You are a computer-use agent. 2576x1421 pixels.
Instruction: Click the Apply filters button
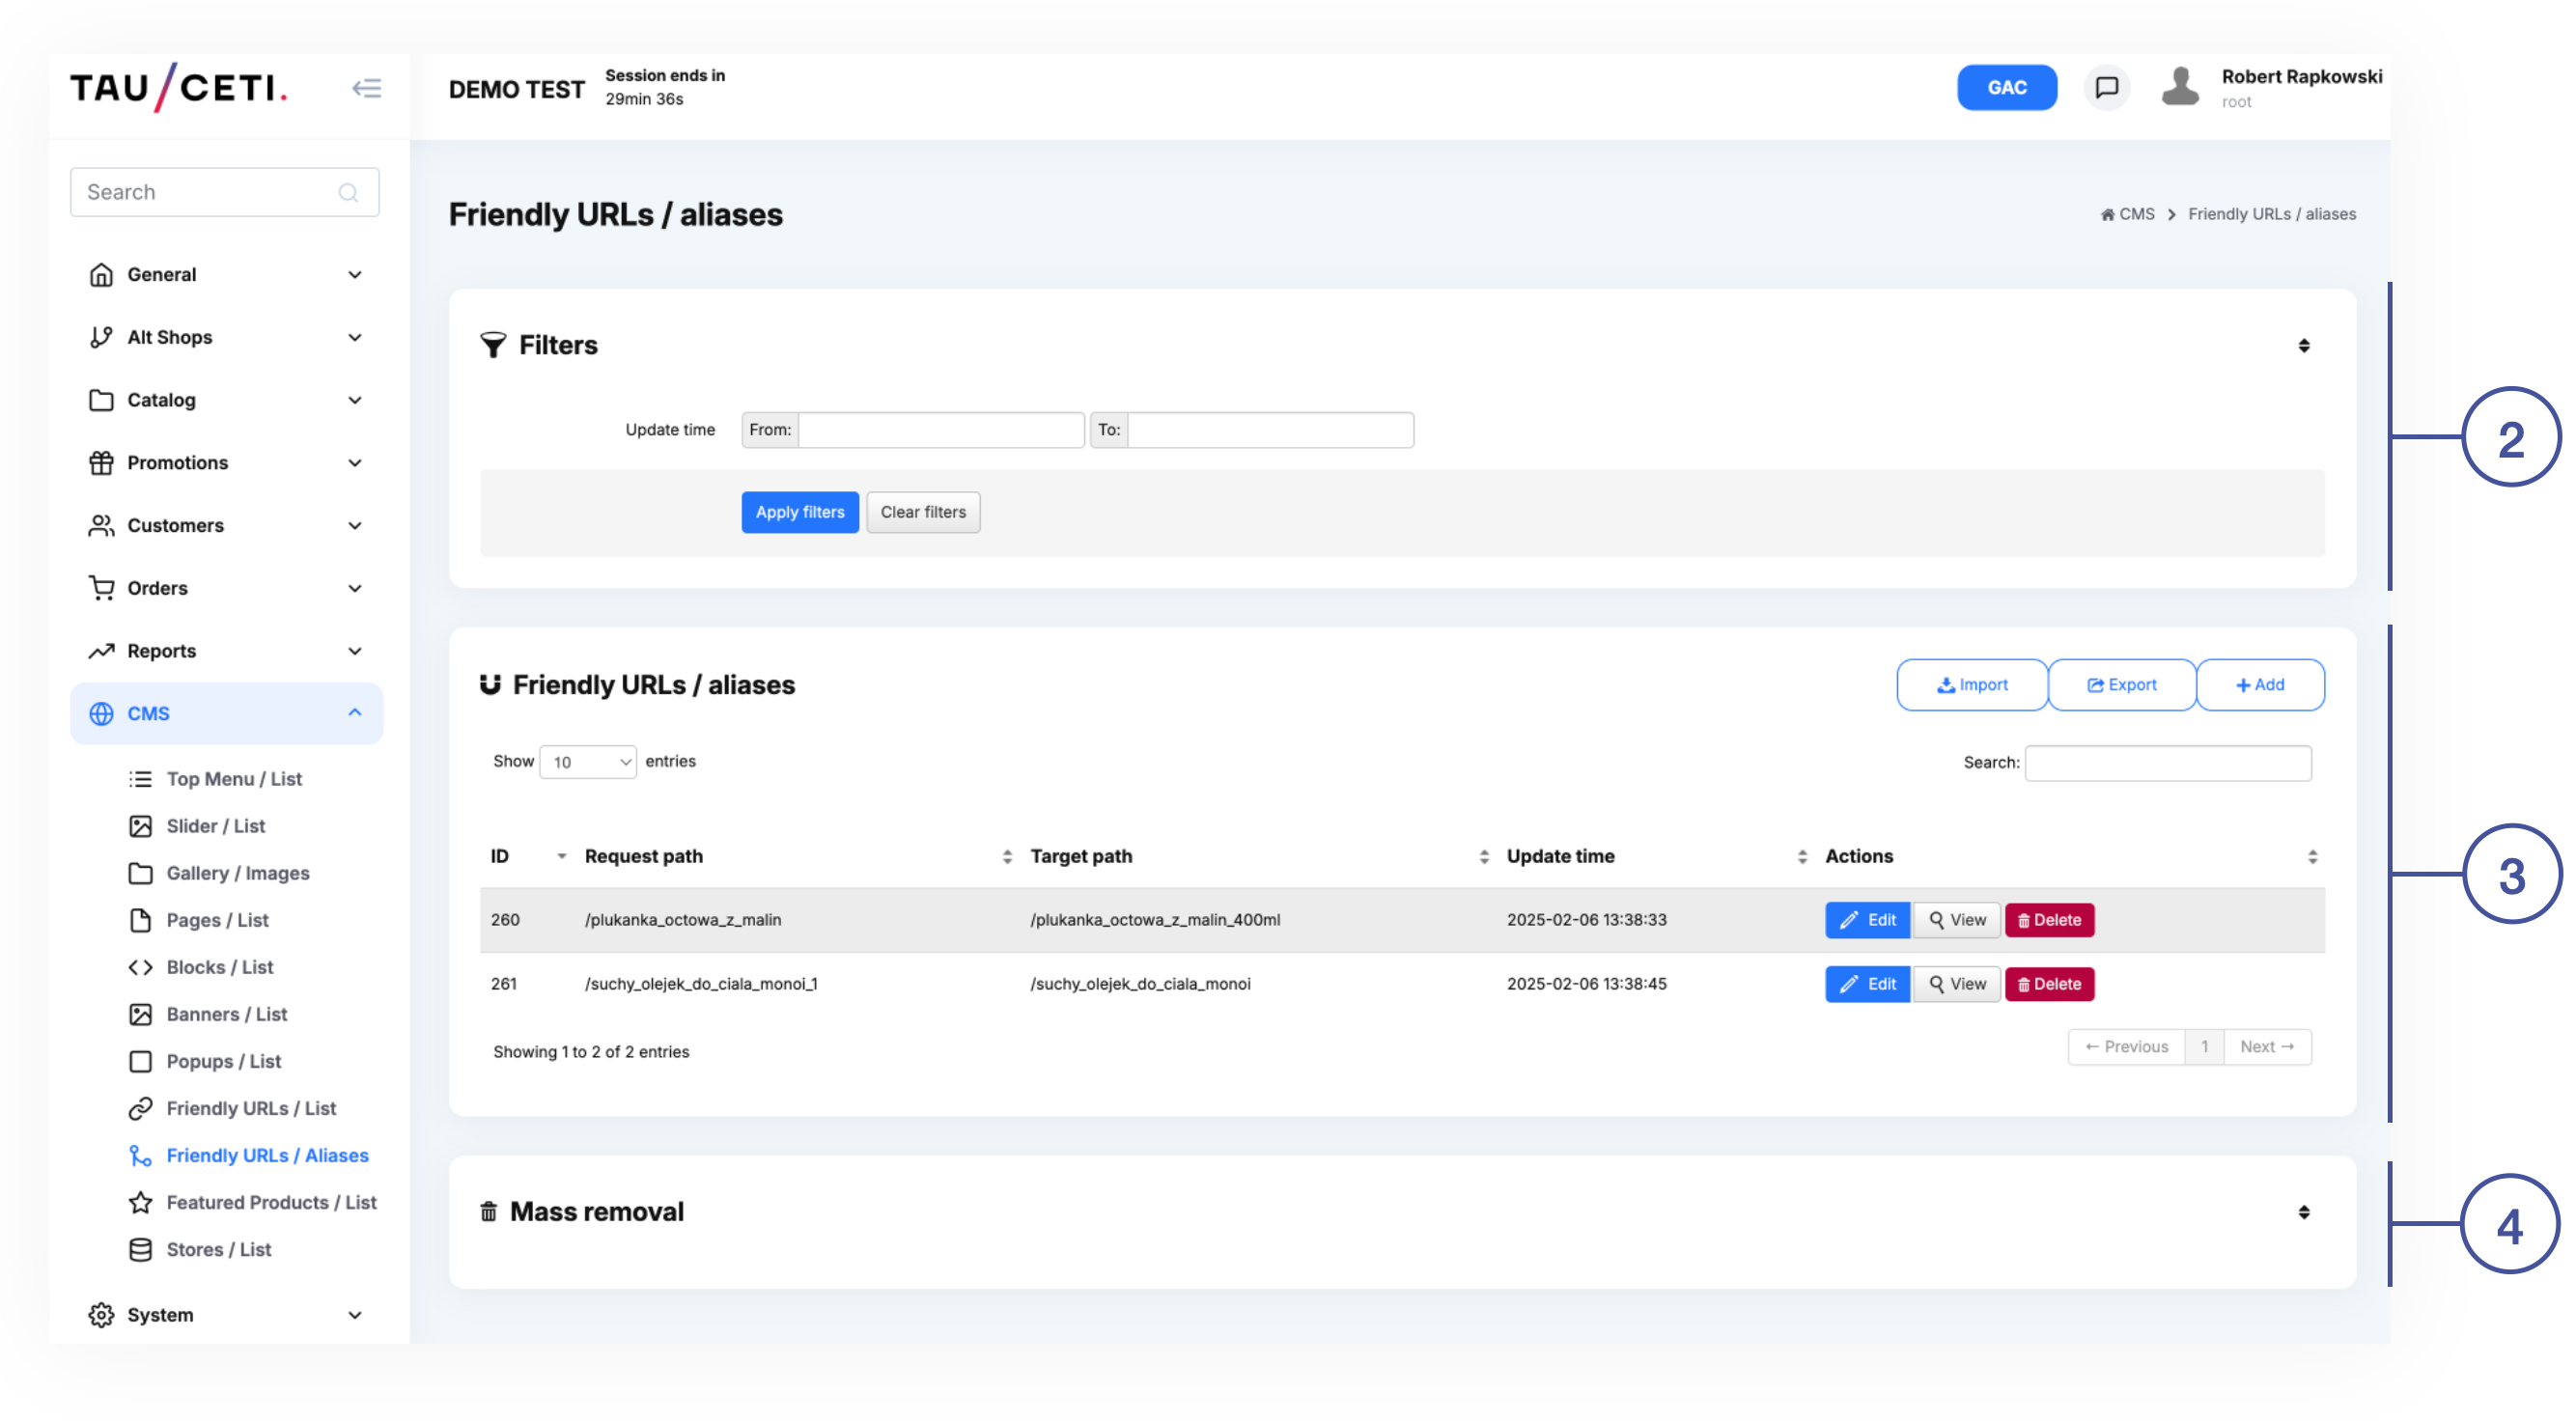click(799, 512)
